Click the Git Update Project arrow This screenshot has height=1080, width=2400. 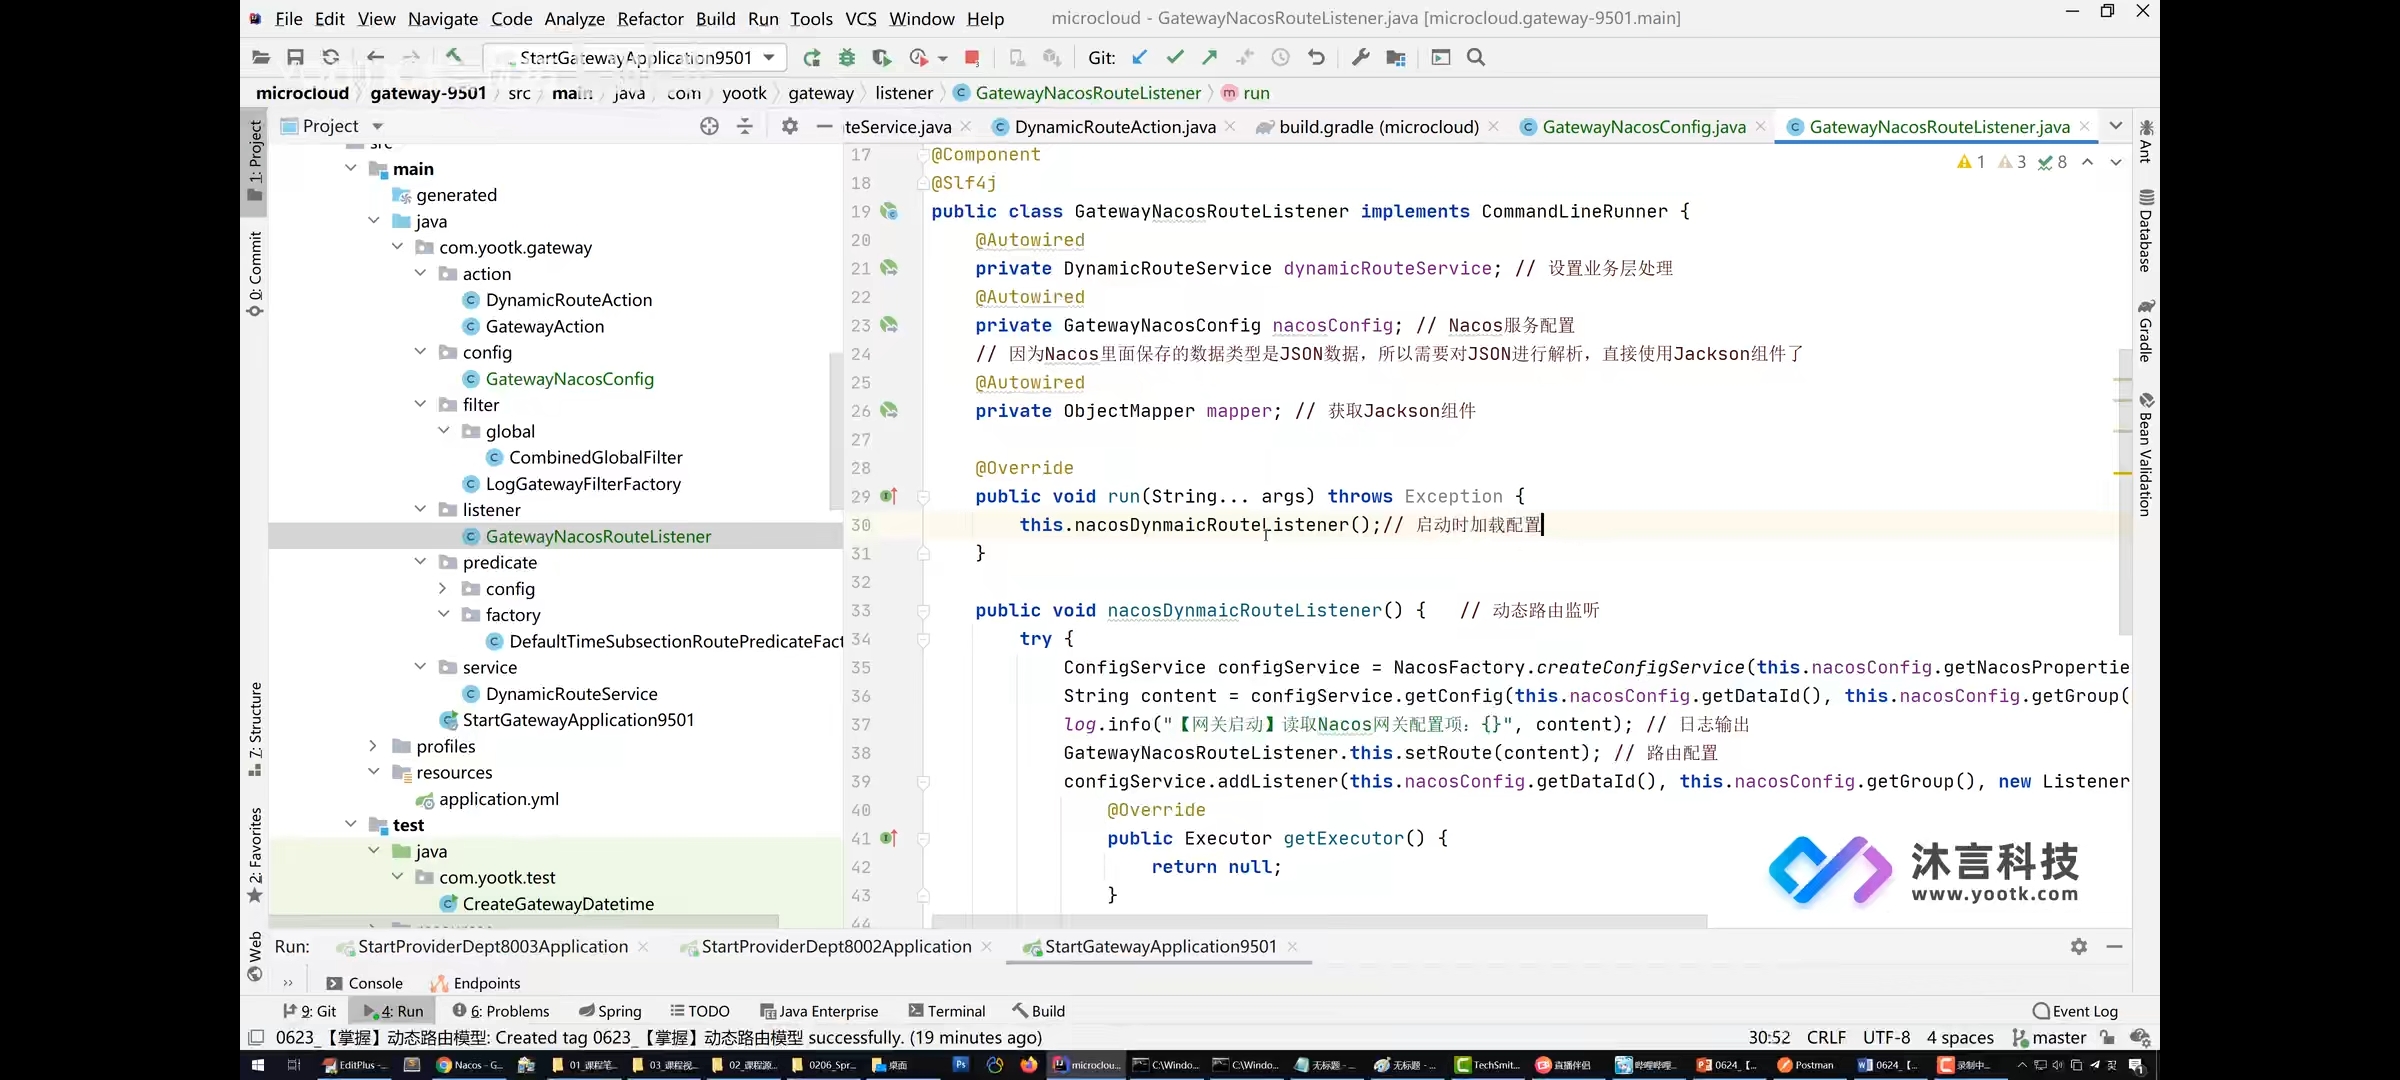pyautogui.click(x=1140, y=57)
